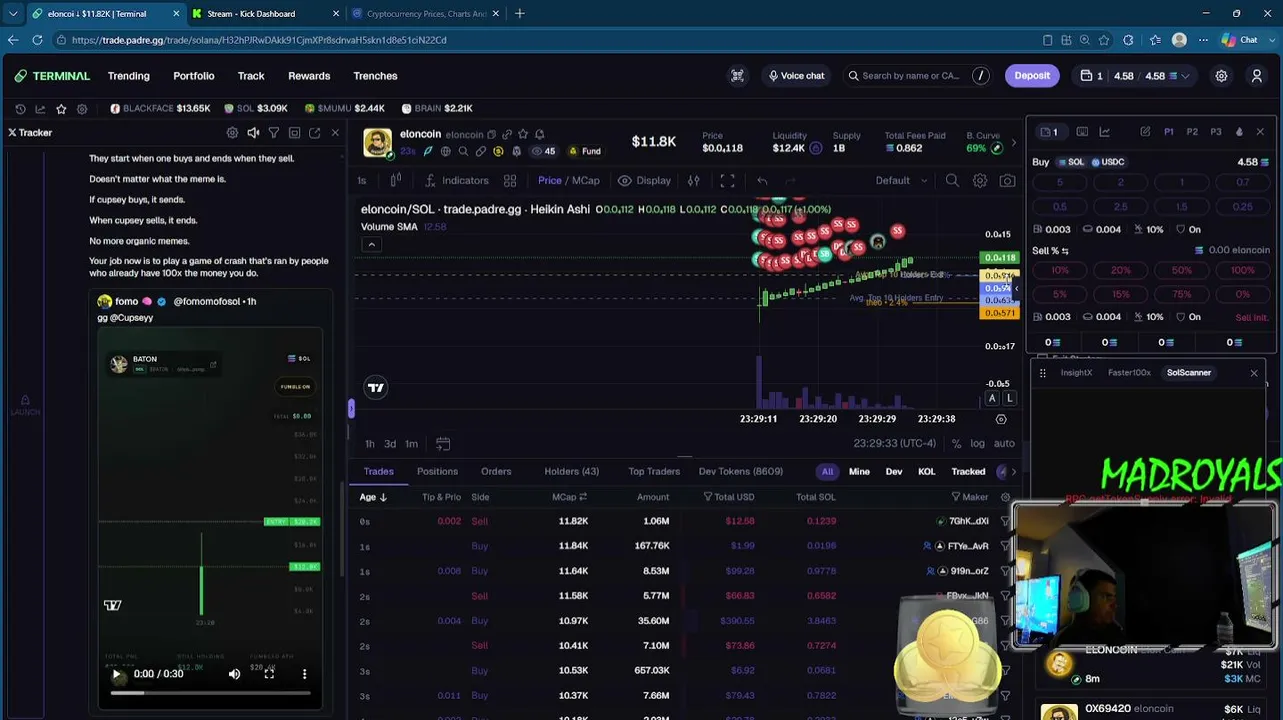Swap the Sell % mode arrows
The image size is (1283, 720).
(1065, 251)
